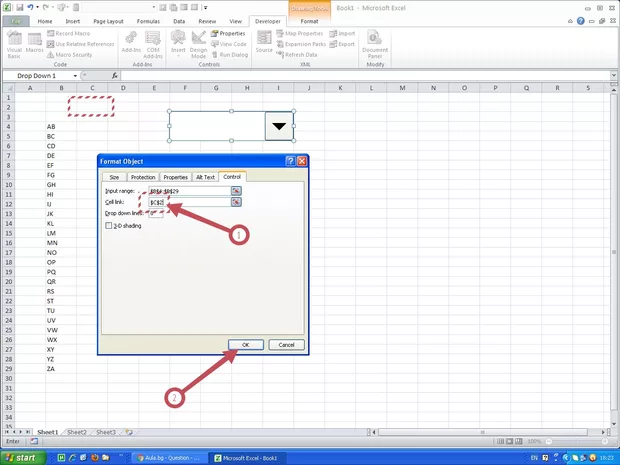Toggle Use Relative References
Image resolution: width=620 pixels, height=465 pixels.
click(81, 44)
